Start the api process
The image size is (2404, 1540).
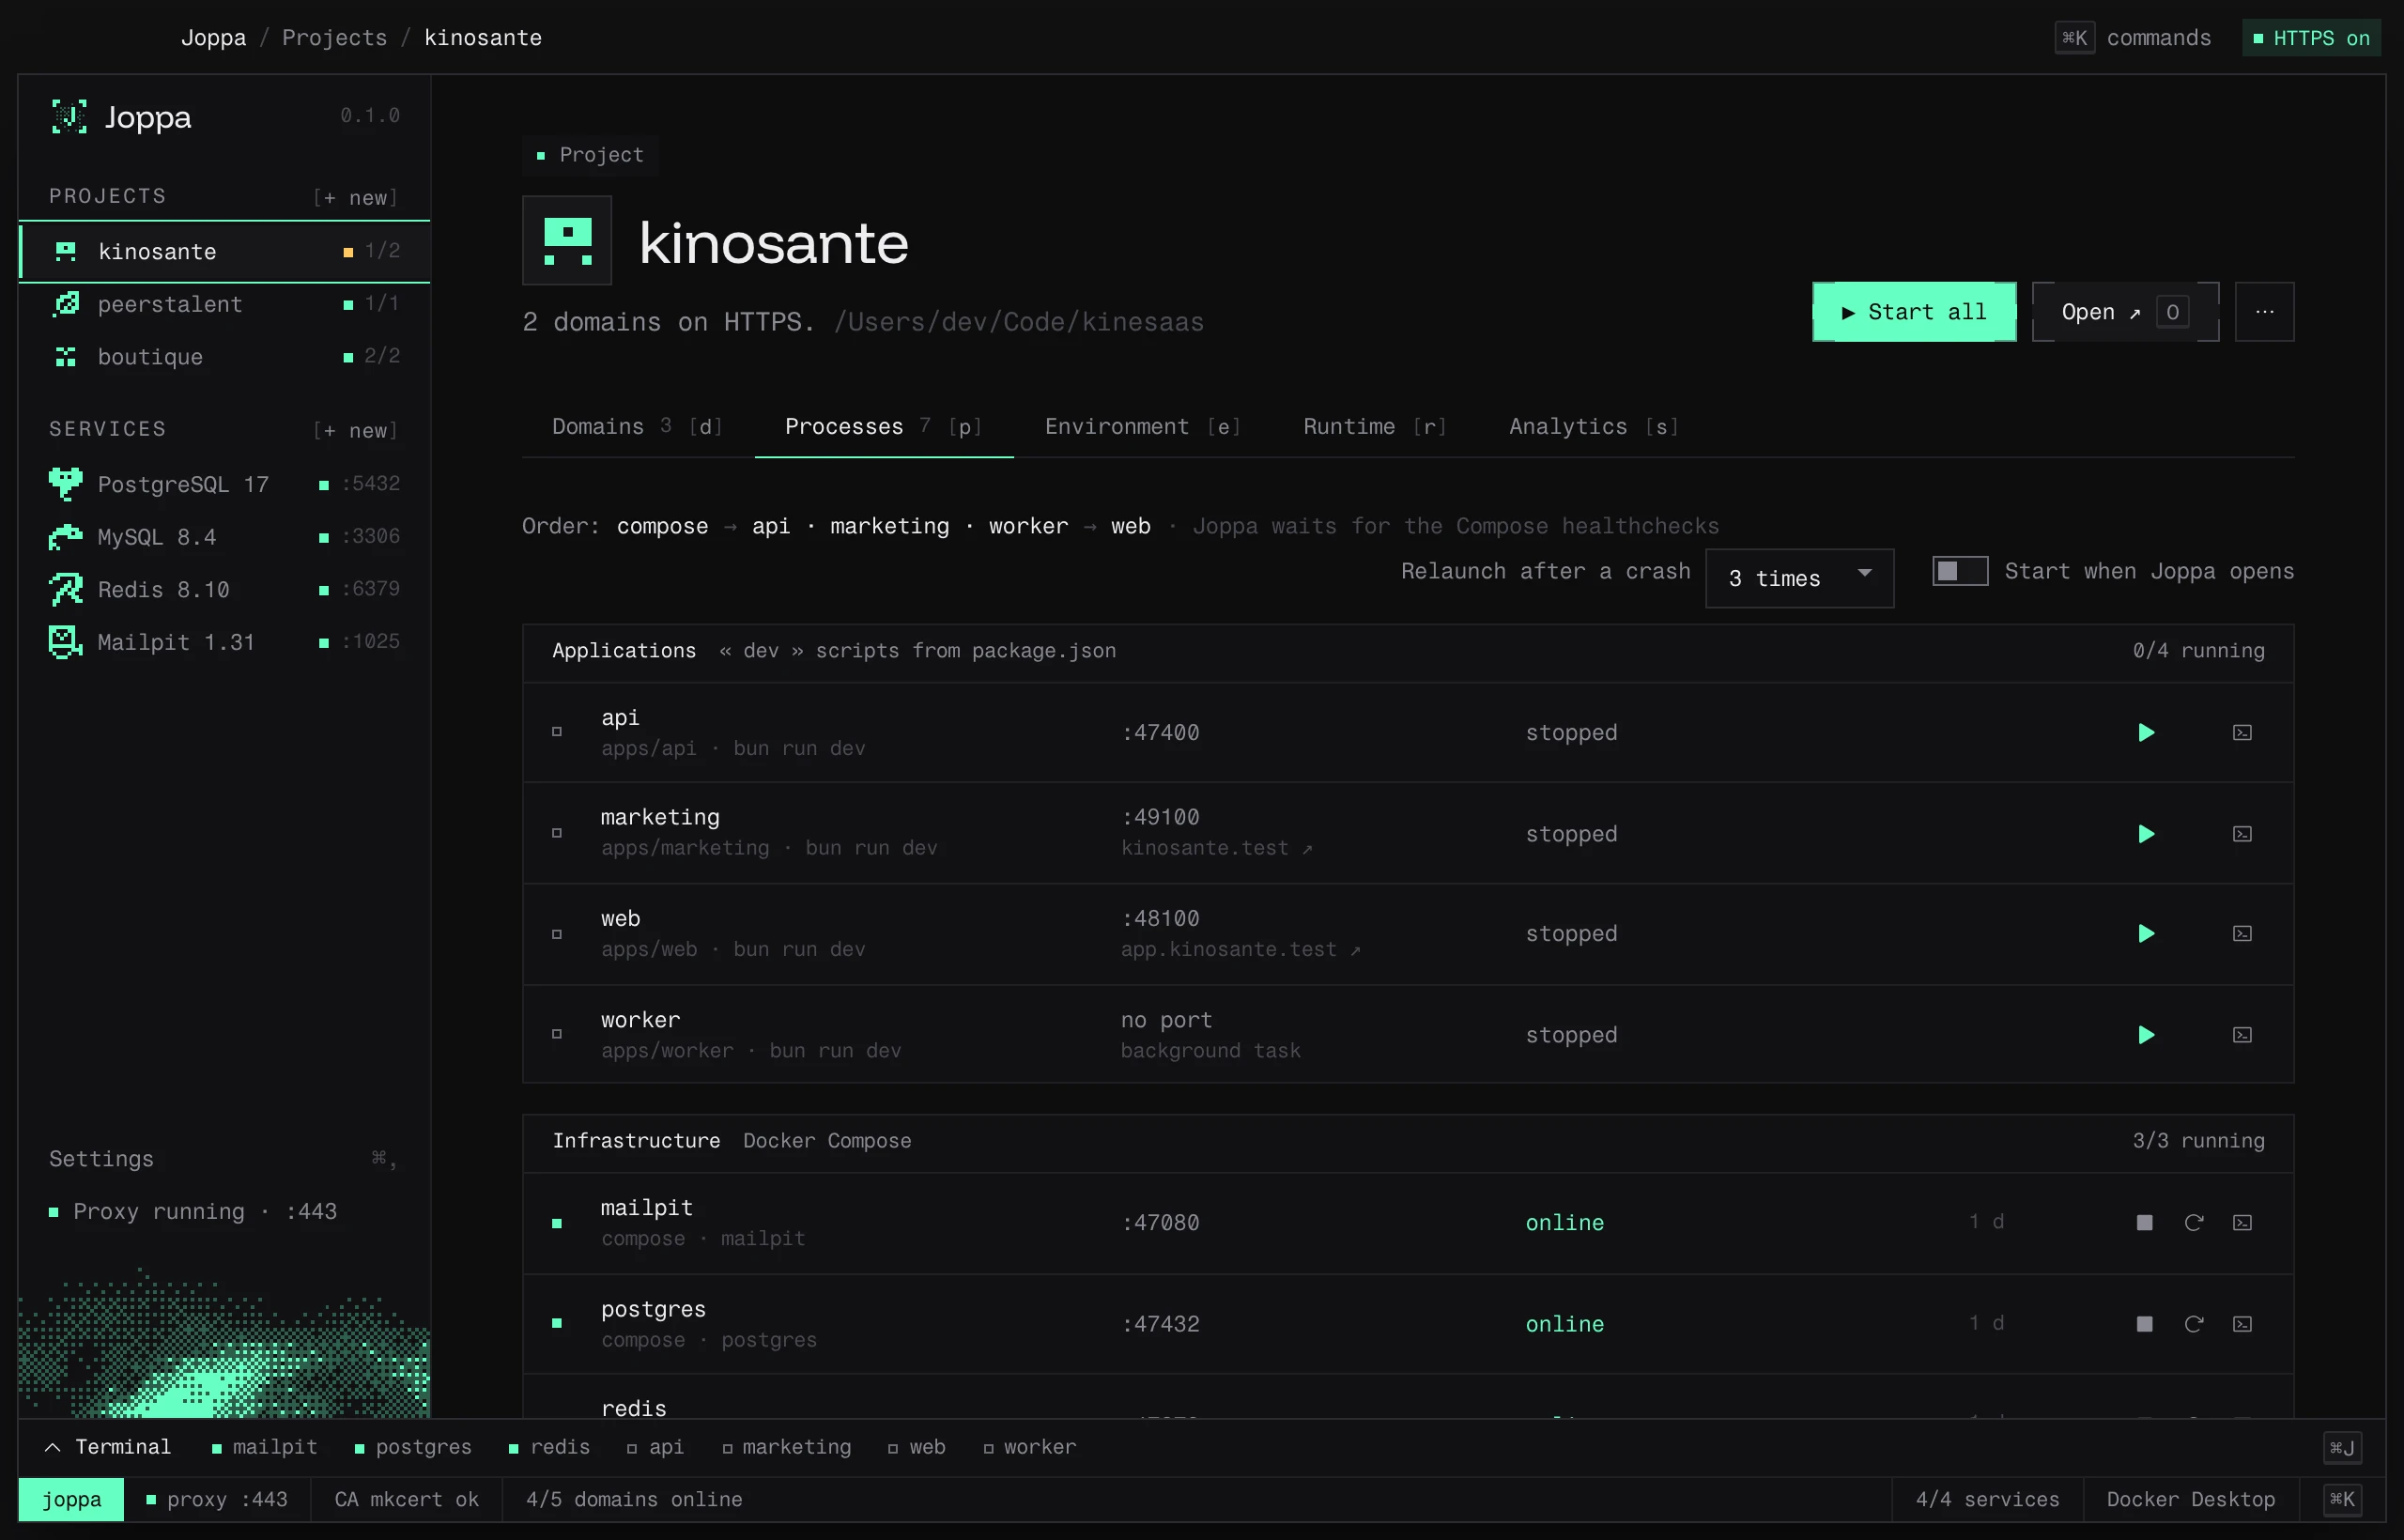(2146, 733)
